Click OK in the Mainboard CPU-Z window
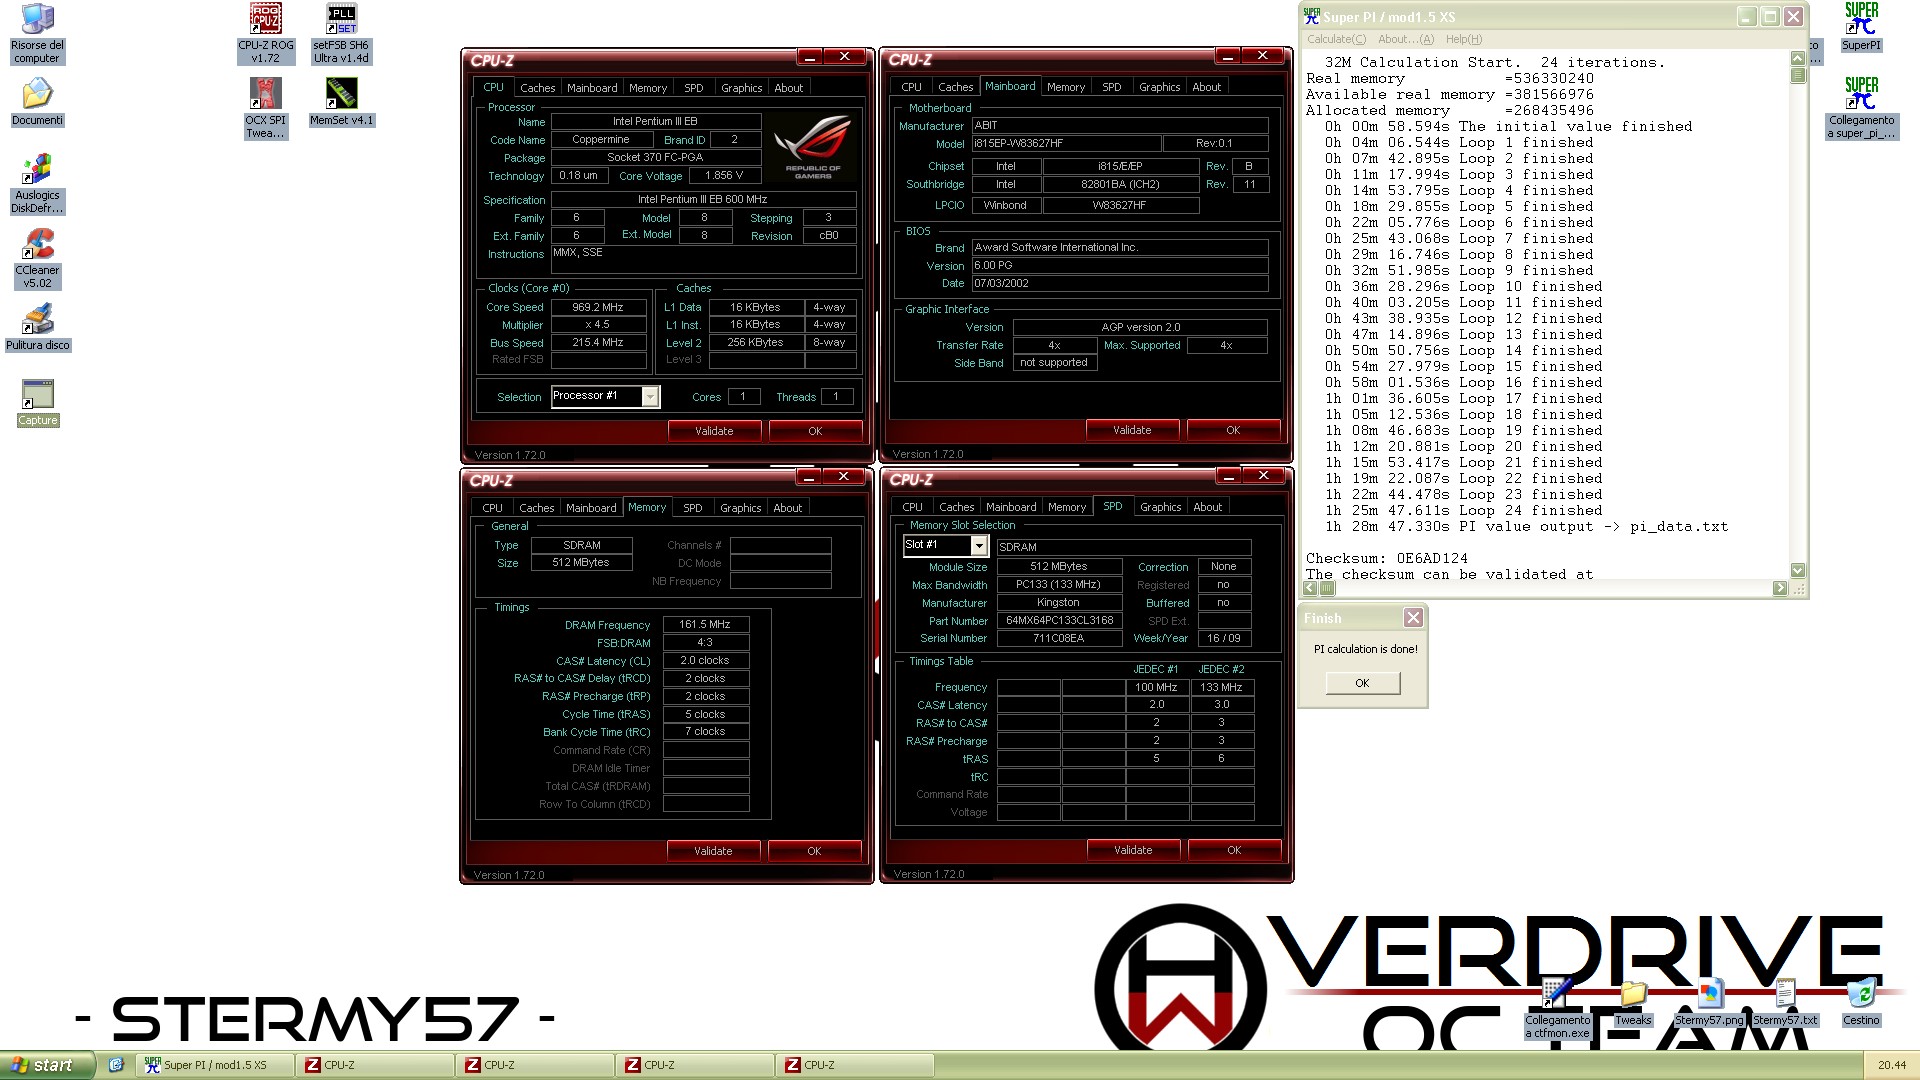The image size is (1920, 1080). pos(1233,430)
